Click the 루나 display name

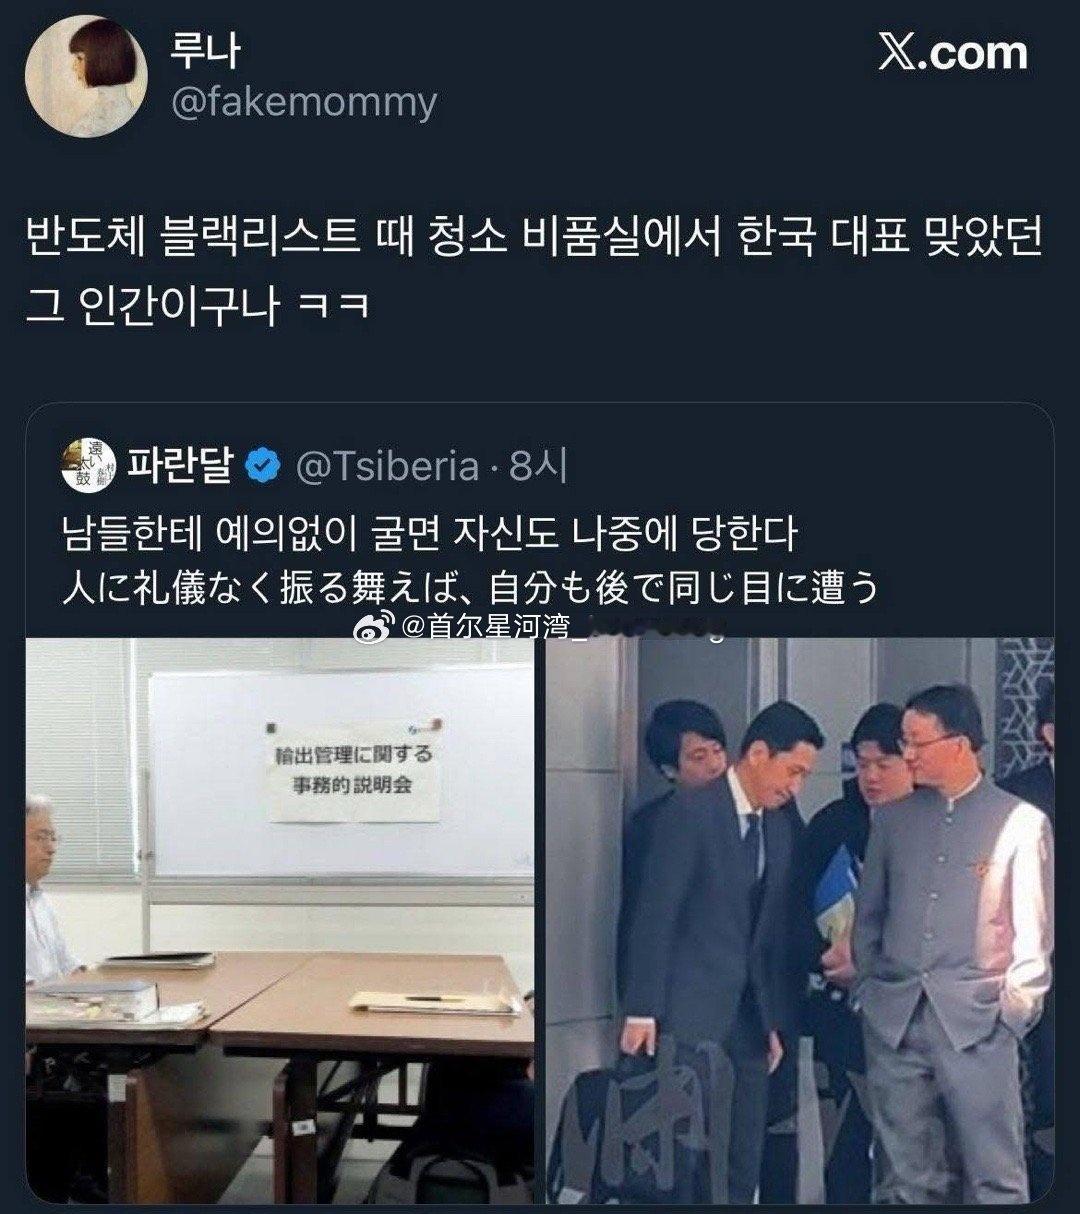(205, 51)
